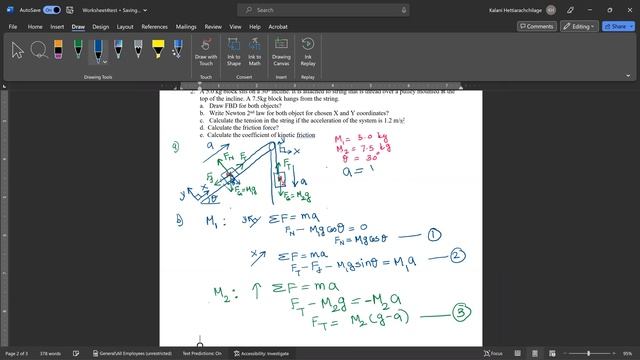Switch to the Insert tab
The image size is (640, 360).
pyautogui.click(x=57, y=27)
